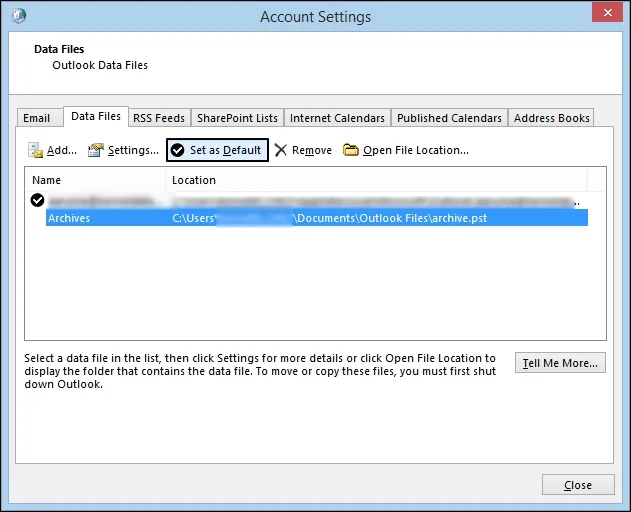Select the Address Books tab
631x512 pixels.
(551, 118)
